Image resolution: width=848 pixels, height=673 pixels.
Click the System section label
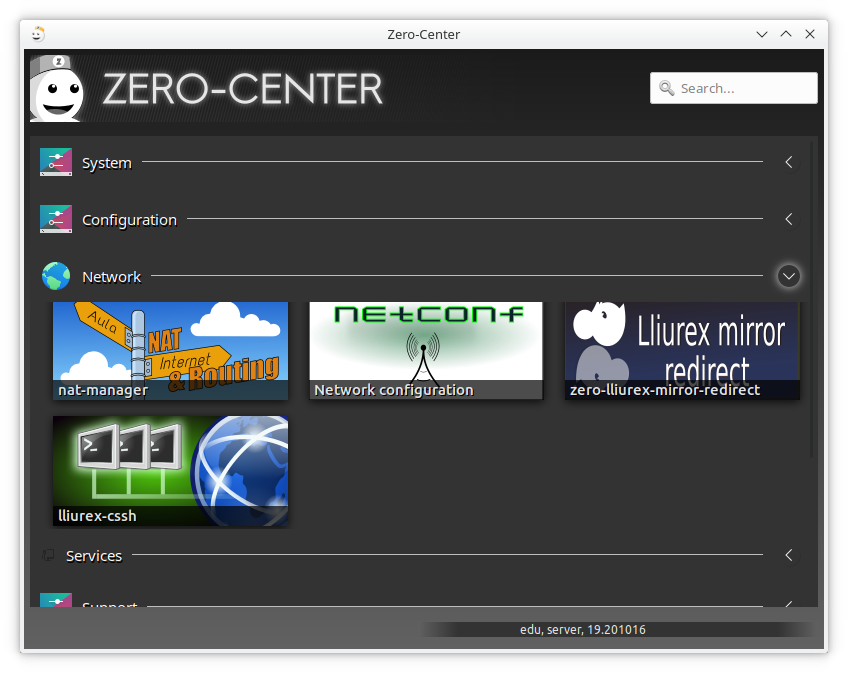tap(107, 163)
